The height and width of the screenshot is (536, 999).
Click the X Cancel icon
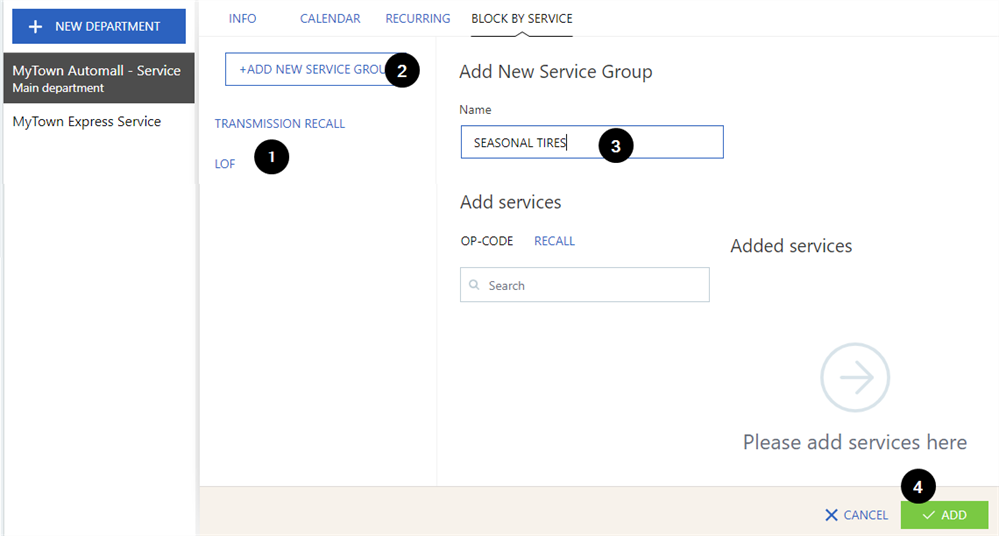point(831,515)
